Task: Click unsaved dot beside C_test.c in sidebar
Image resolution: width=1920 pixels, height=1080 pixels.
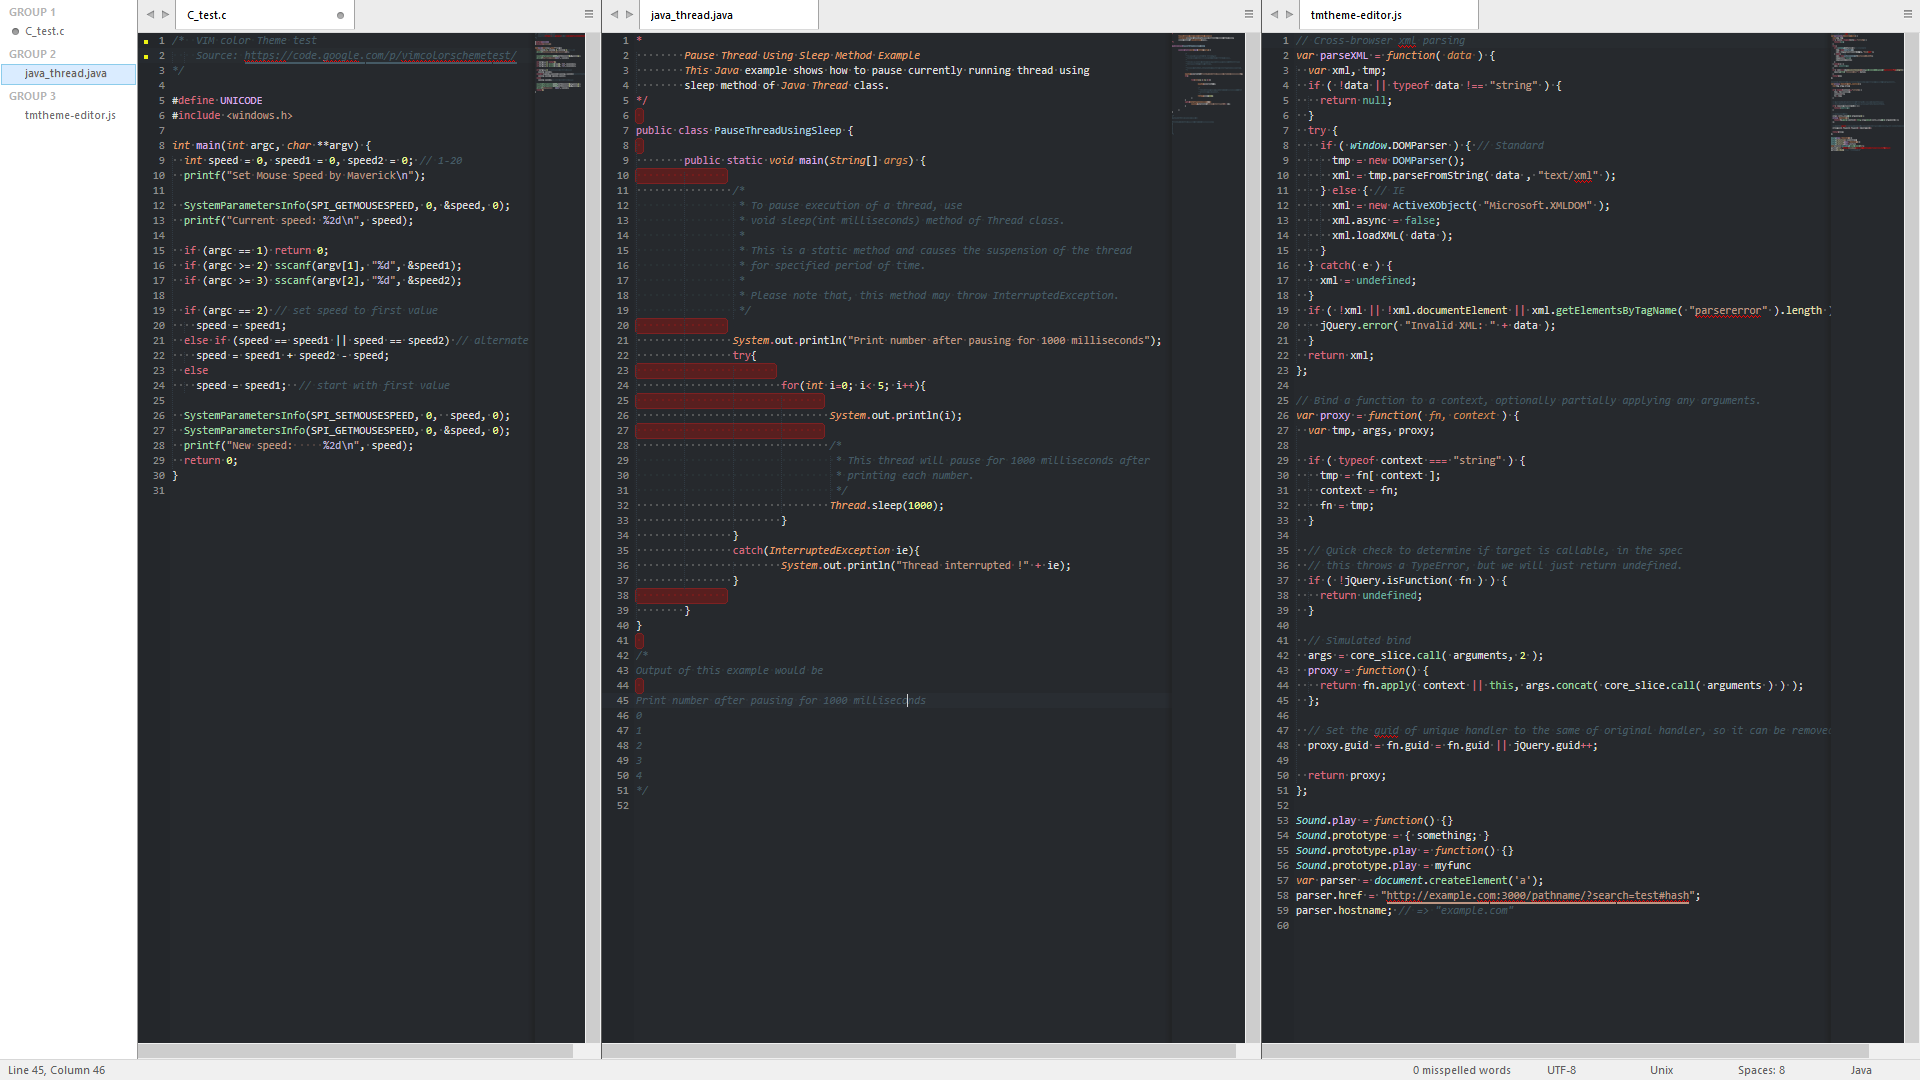Action: coord(15,31)
